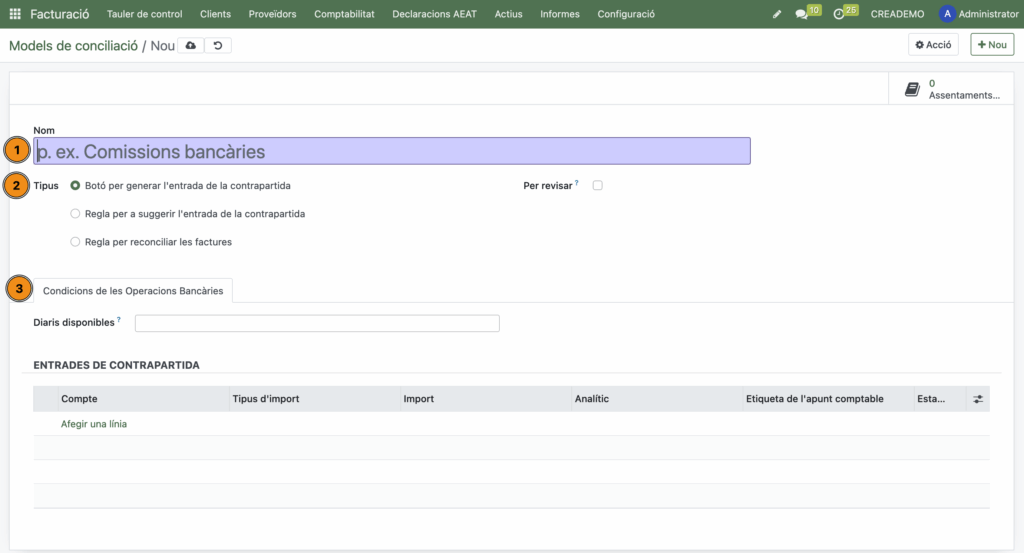
Task: Open the Comptabilitat menu
Action: (344, 14)
